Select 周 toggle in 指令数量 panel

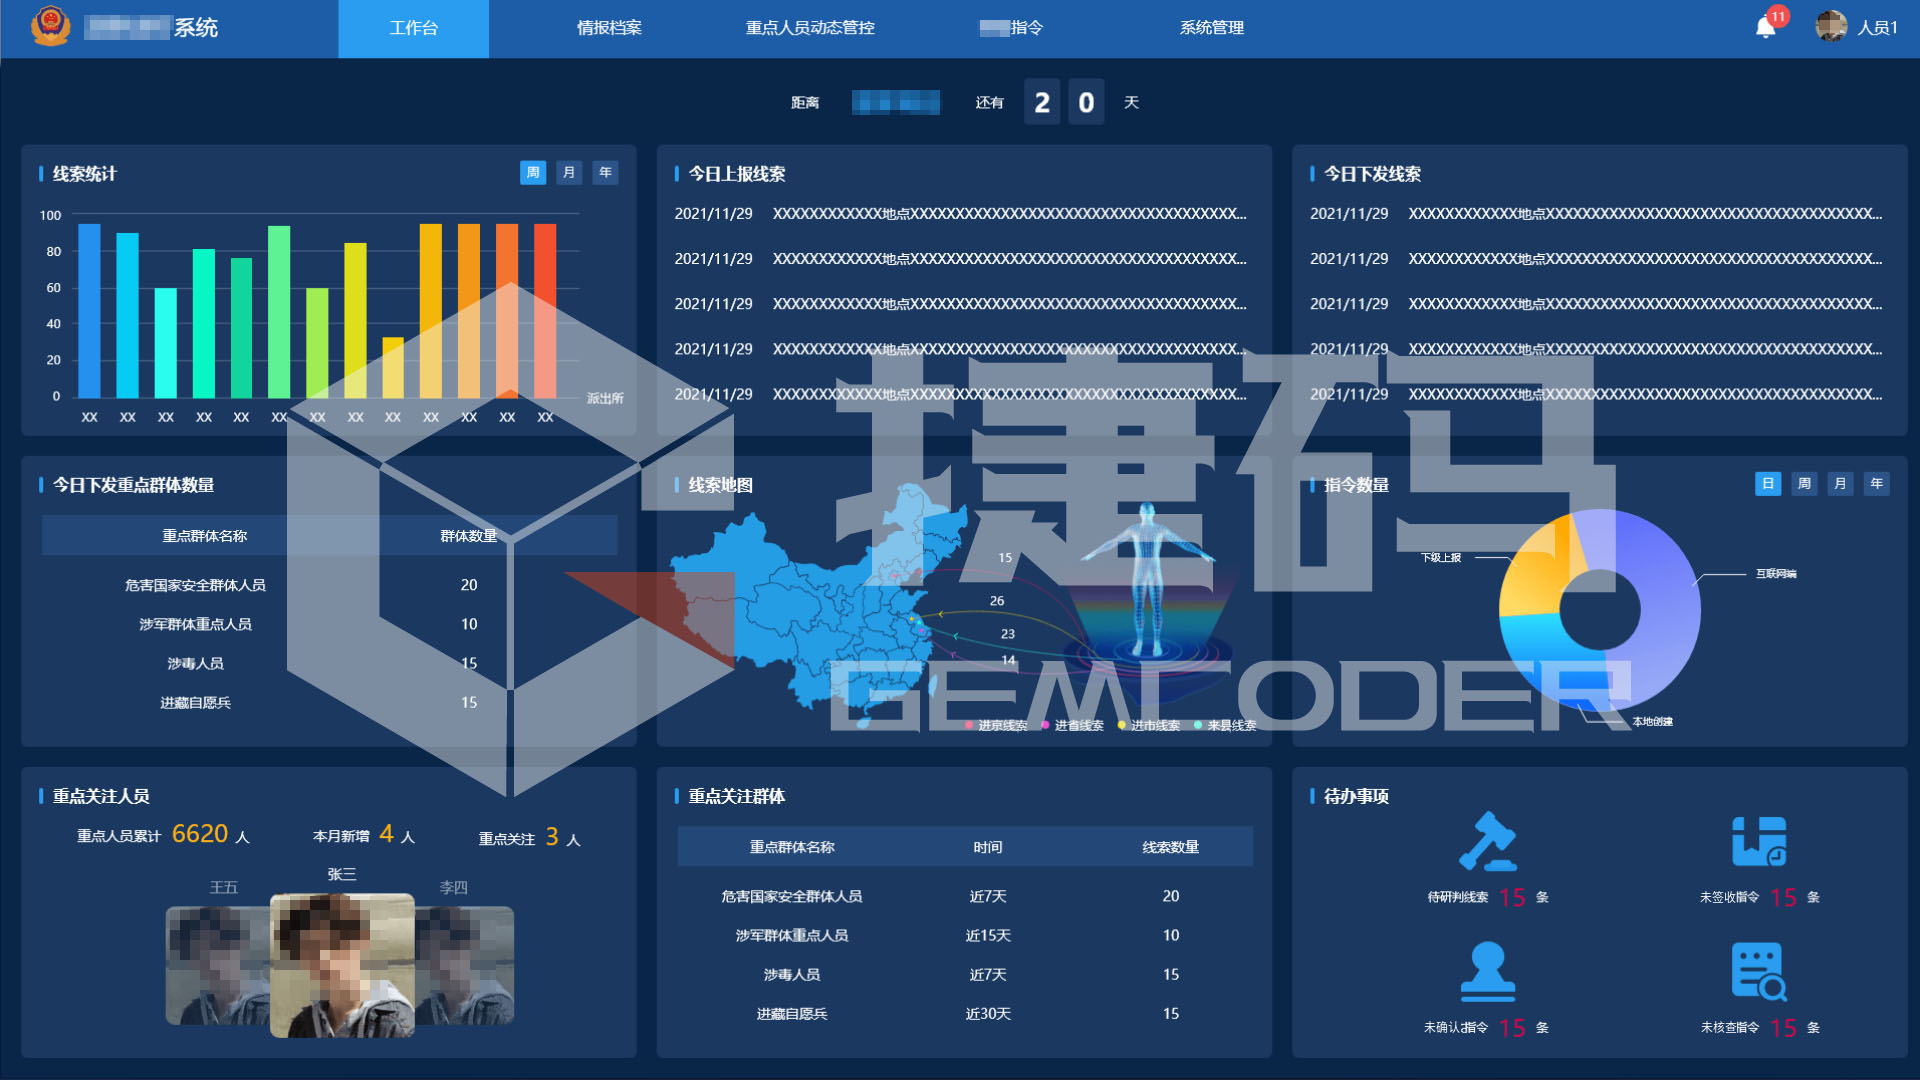coord(1804,484)
